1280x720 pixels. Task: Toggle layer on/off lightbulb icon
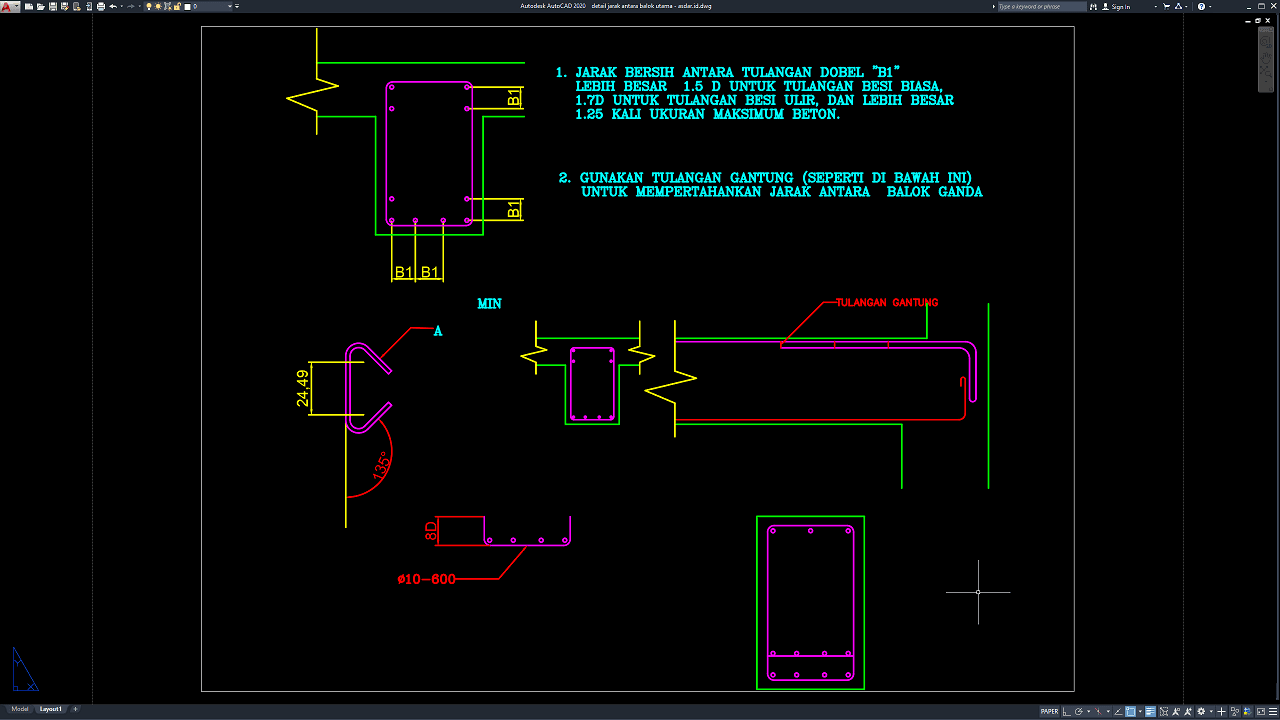[150, 6]
